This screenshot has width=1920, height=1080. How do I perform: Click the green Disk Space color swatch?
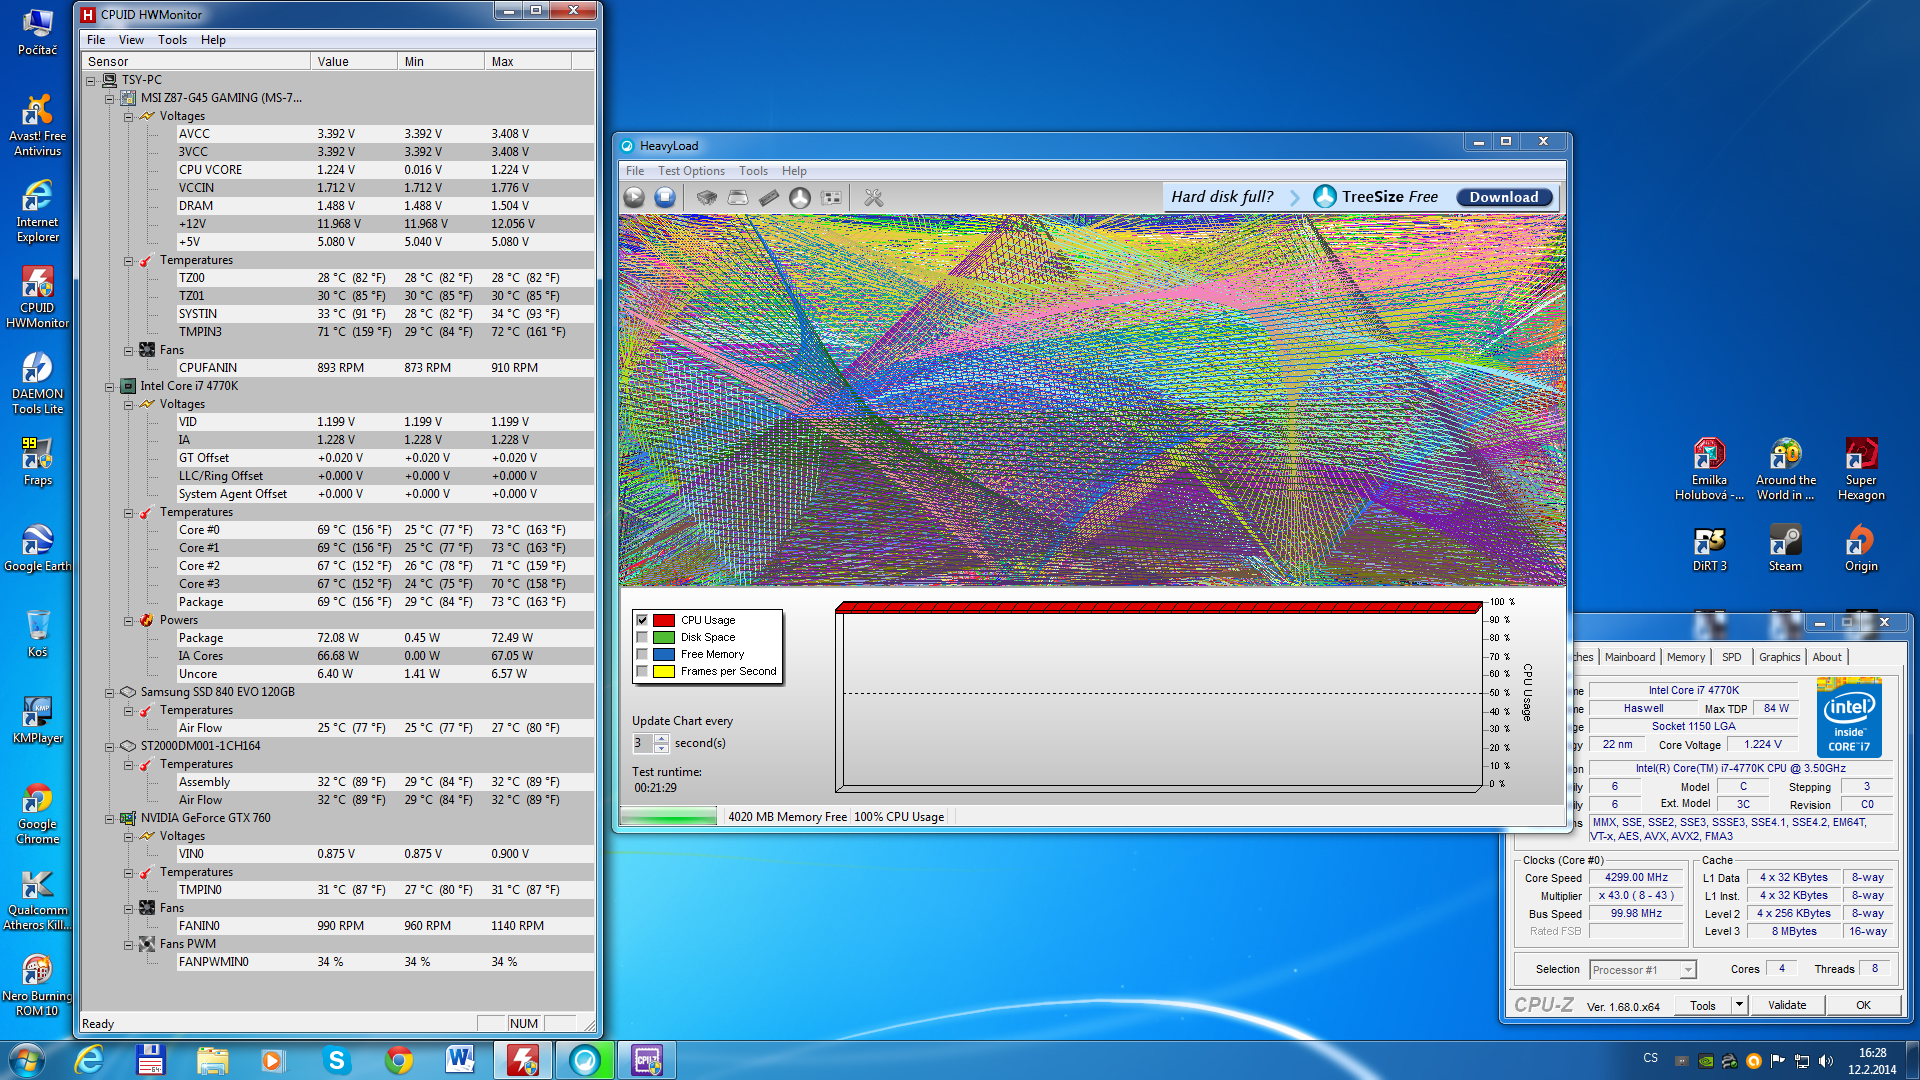pos(664,637)
